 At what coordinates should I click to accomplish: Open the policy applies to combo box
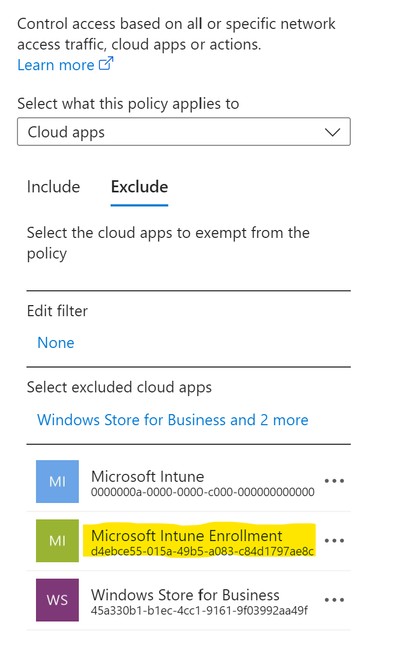(184, 132)
